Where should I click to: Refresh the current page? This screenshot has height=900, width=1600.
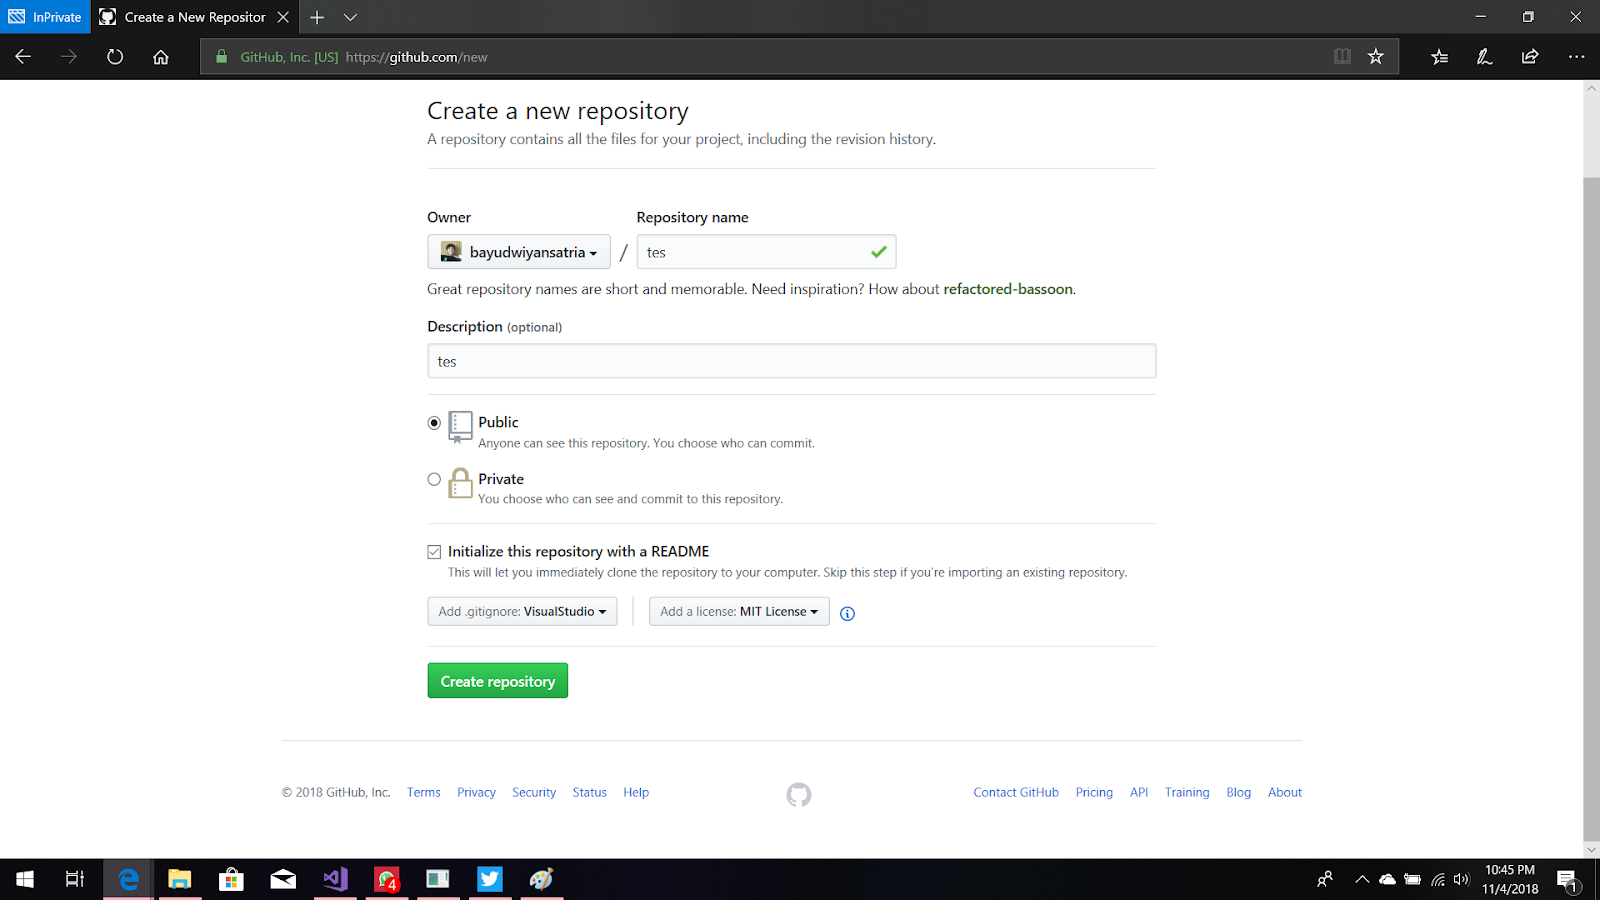tap(115, 57)
